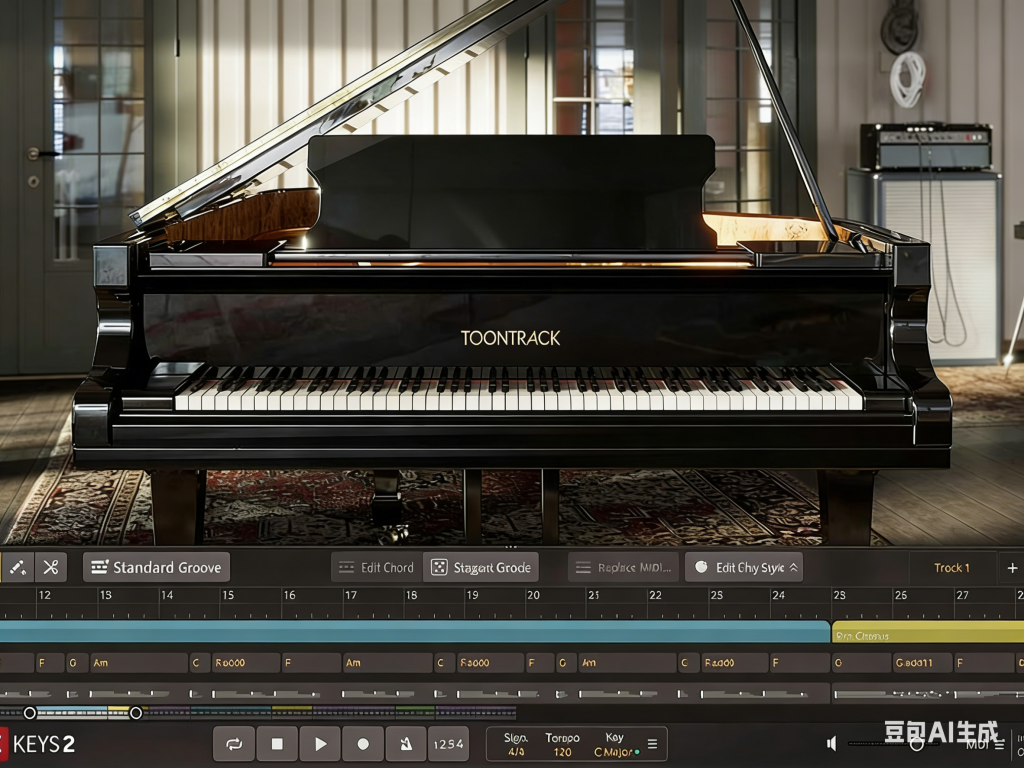Select the Gadd11 chord block

click(x=921, y=663)
